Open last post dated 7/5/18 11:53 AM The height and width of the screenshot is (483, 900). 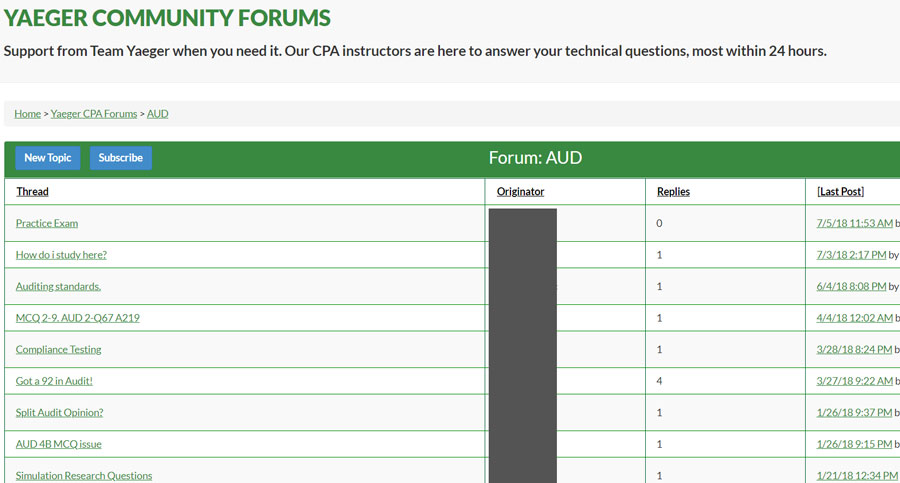click(855, 223)
